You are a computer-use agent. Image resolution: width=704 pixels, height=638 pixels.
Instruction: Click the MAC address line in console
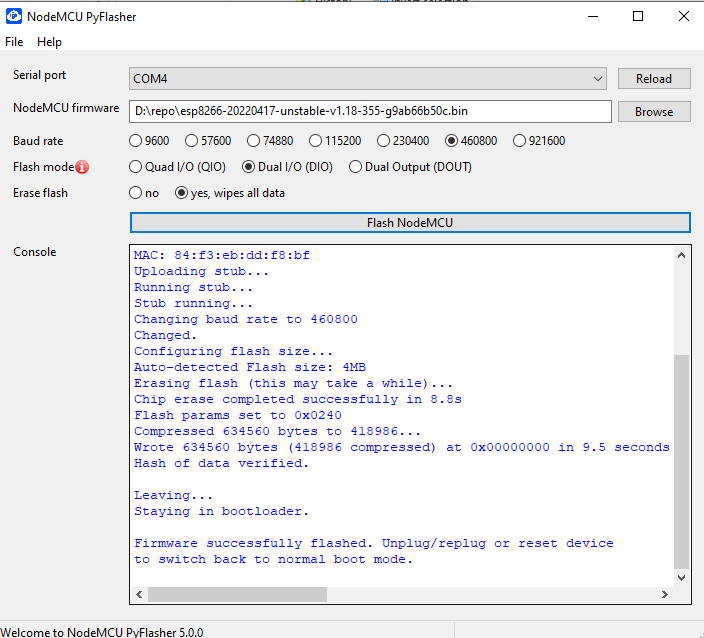point(222,255)
